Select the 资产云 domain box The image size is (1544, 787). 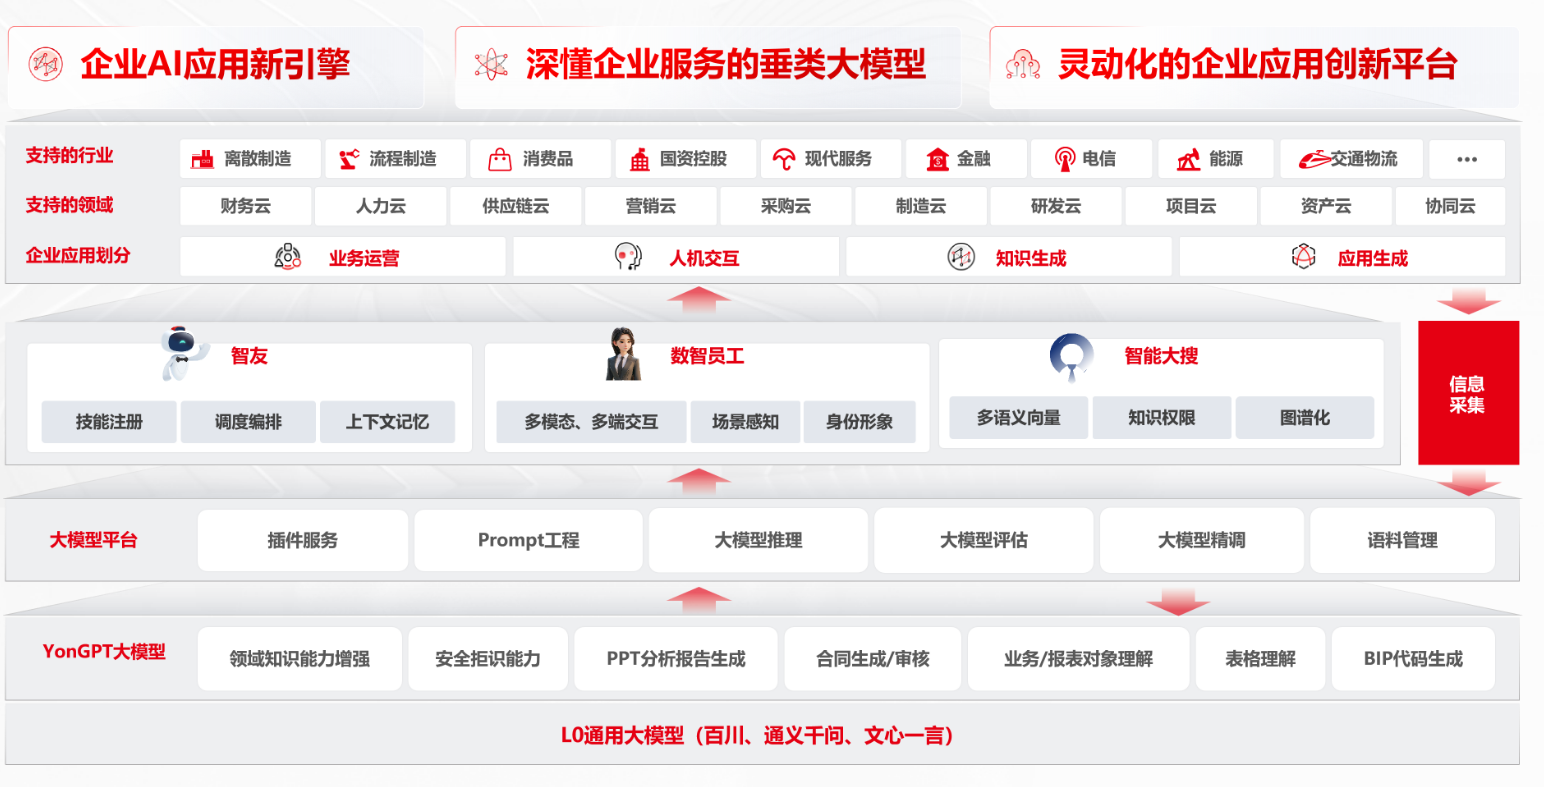(x=1326, y=206)
